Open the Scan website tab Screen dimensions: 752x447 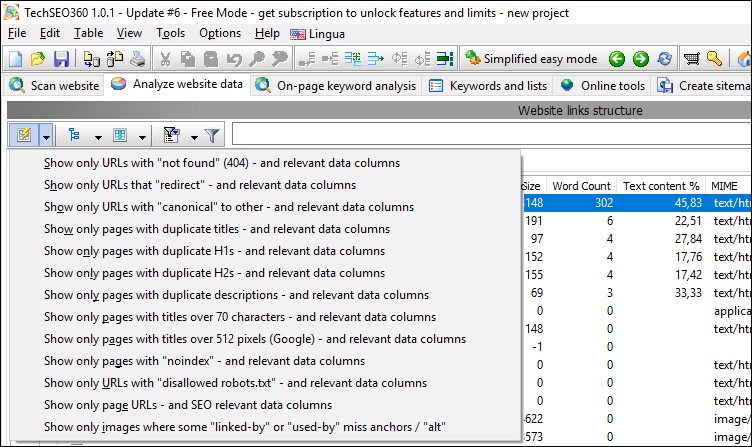point(54,86)
